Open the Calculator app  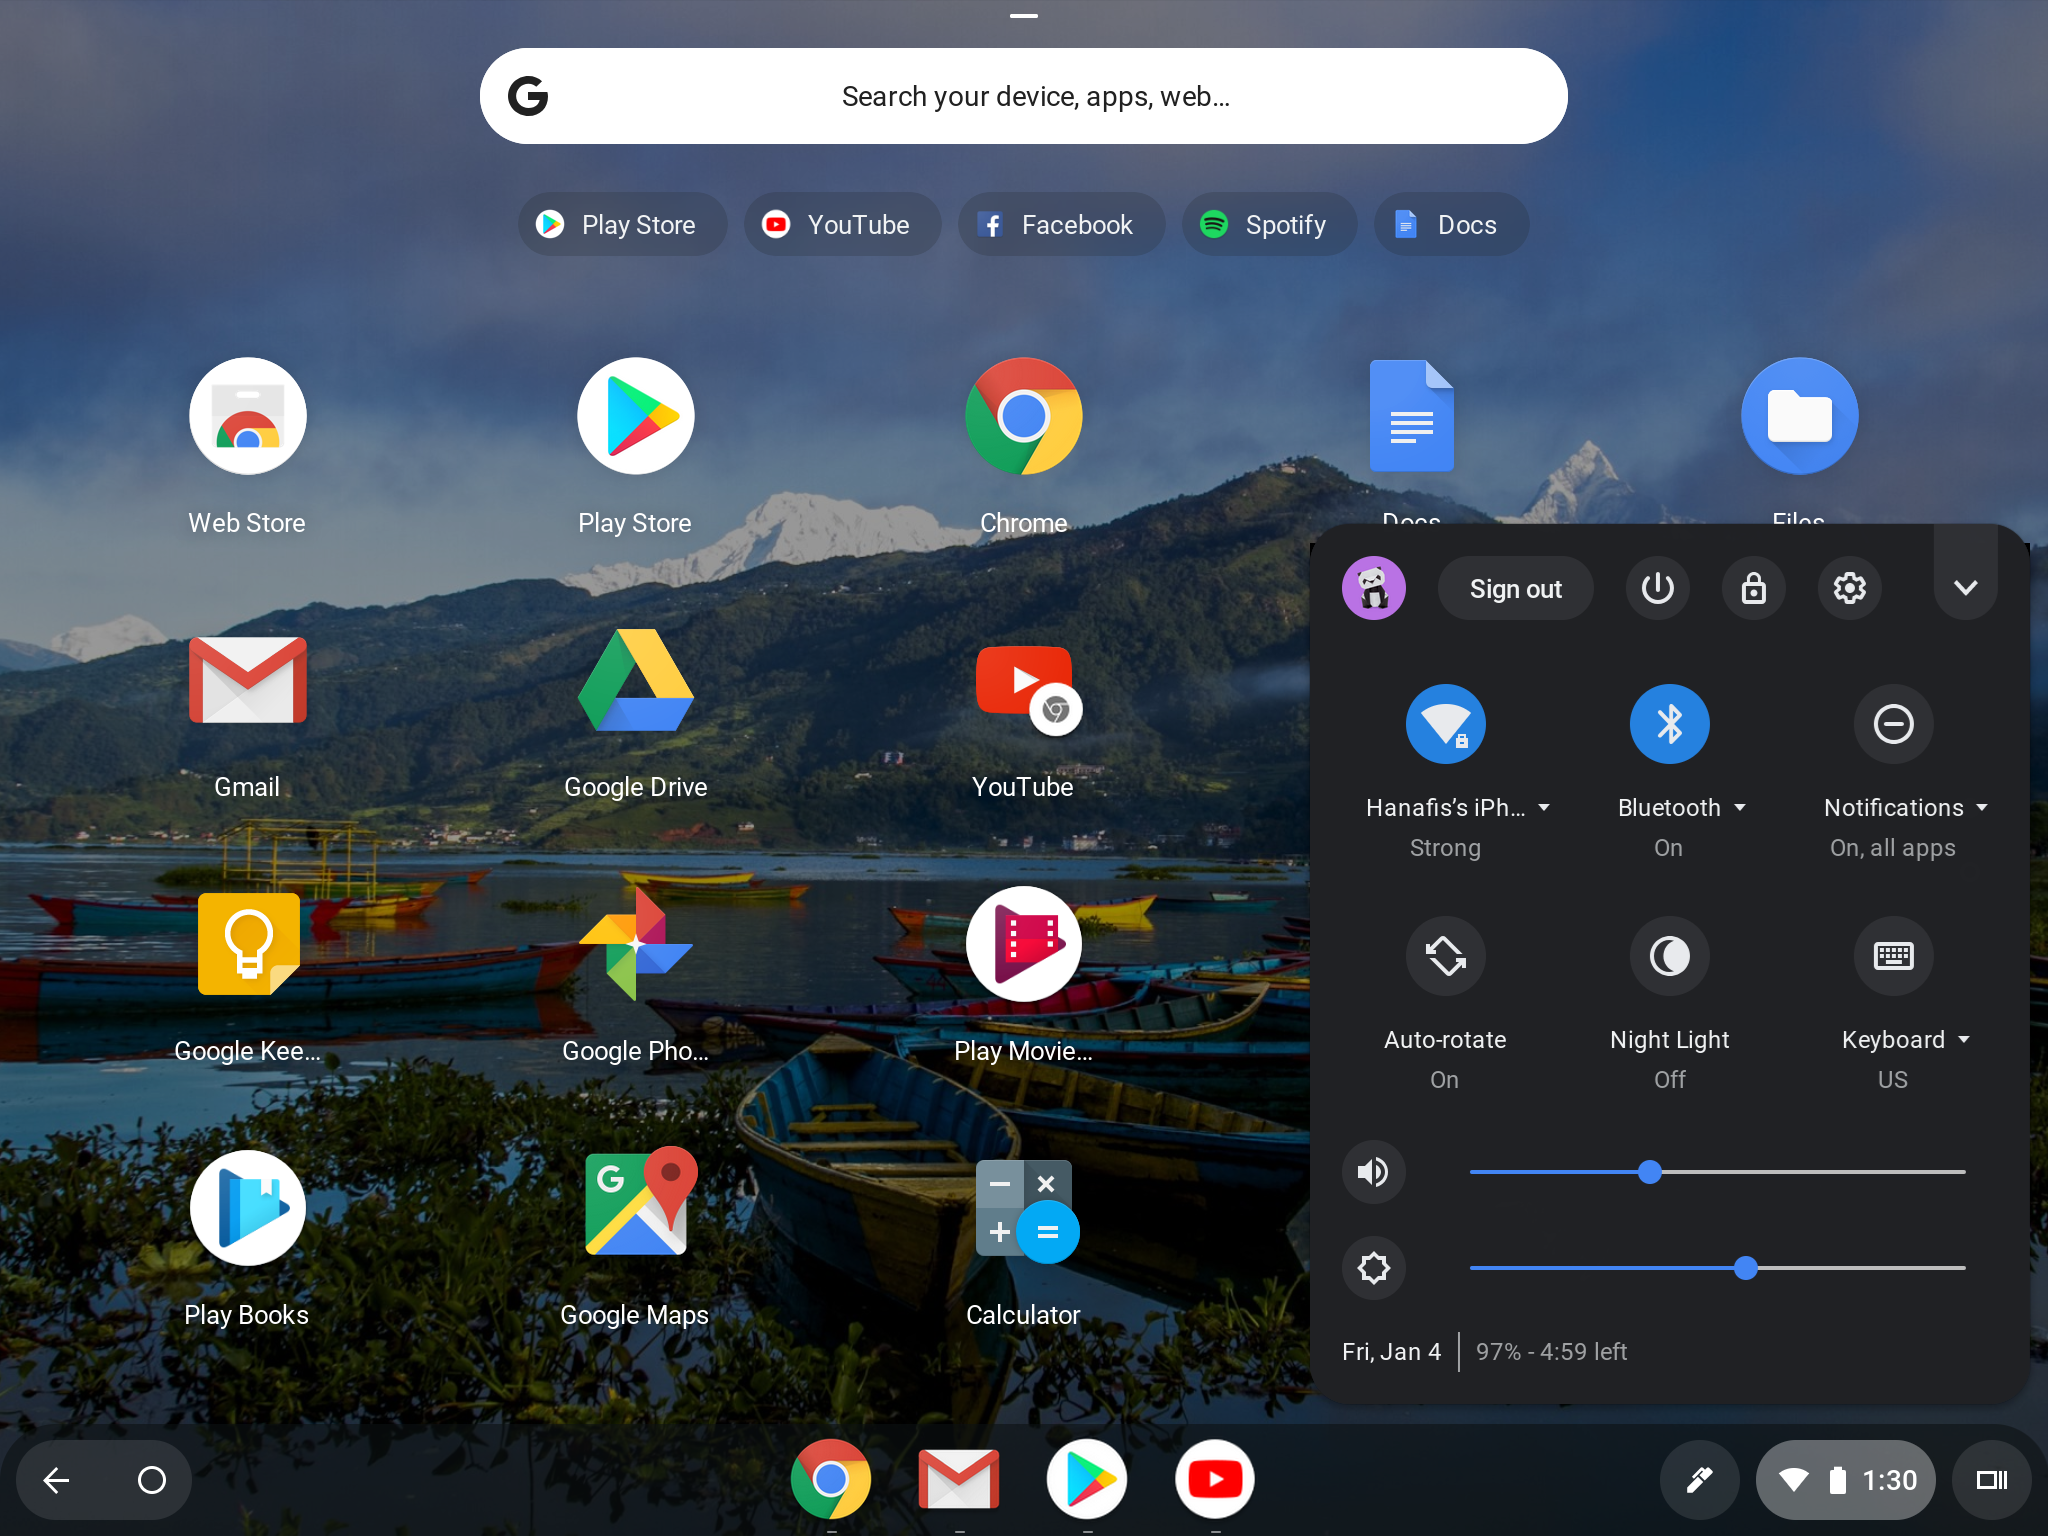[x=1027, y=1212]
